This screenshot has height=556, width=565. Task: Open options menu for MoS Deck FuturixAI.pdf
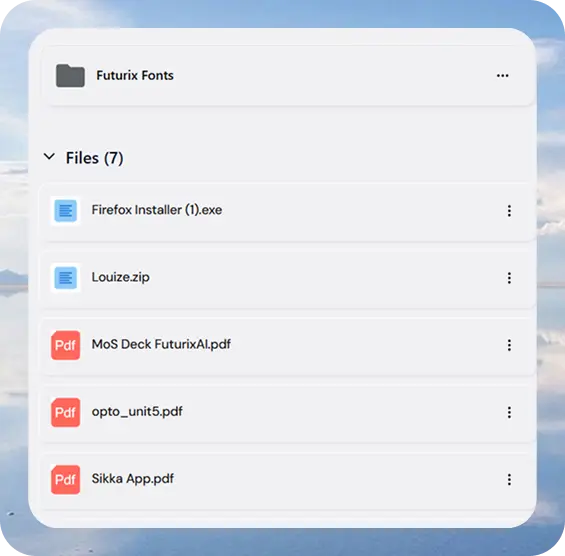[x=509, y=345]
